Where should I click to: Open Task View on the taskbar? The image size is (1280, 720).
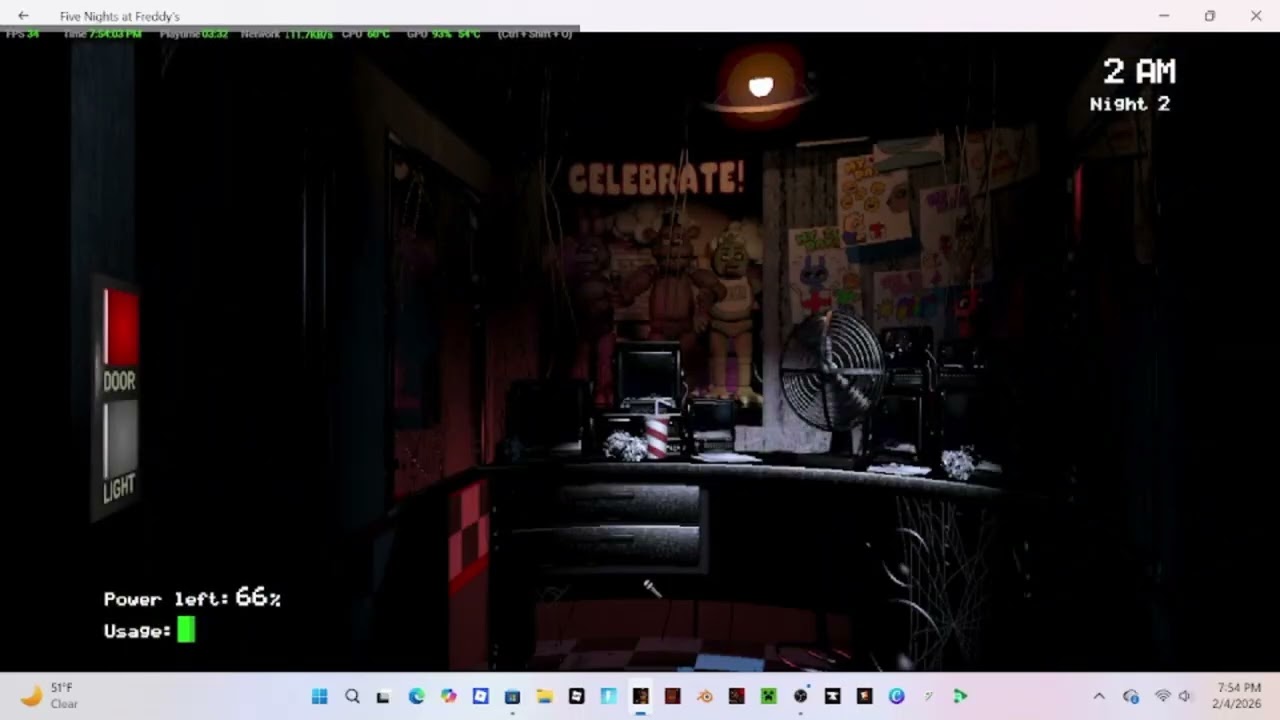[x=383, y=696]
